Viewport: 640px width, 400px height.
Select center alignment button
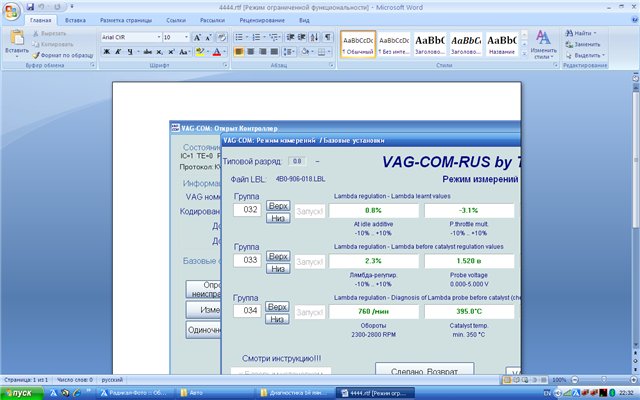coord(251,52)
